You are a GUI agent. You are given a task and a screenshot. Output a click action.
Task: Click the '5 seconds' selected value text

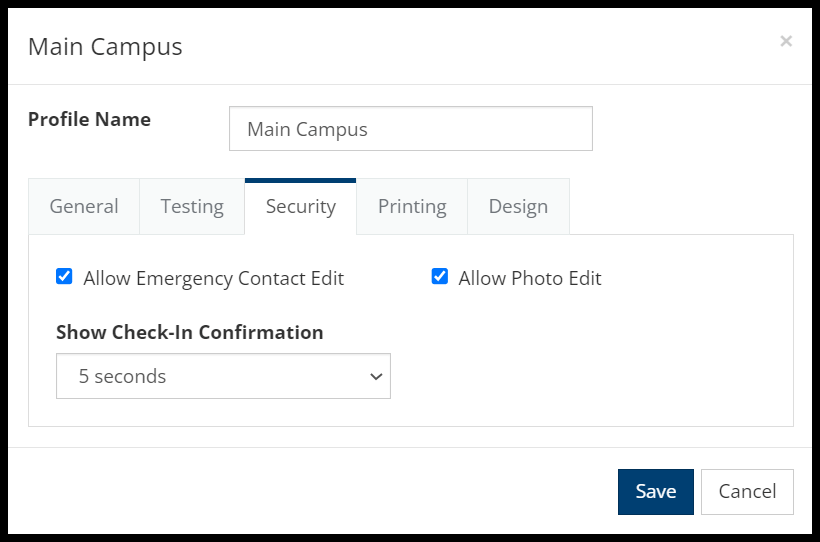(122, 376)
